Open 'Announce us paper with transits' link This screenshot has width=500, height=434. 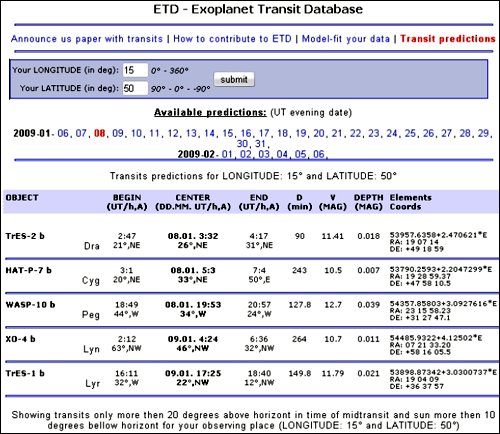(87, 39)
